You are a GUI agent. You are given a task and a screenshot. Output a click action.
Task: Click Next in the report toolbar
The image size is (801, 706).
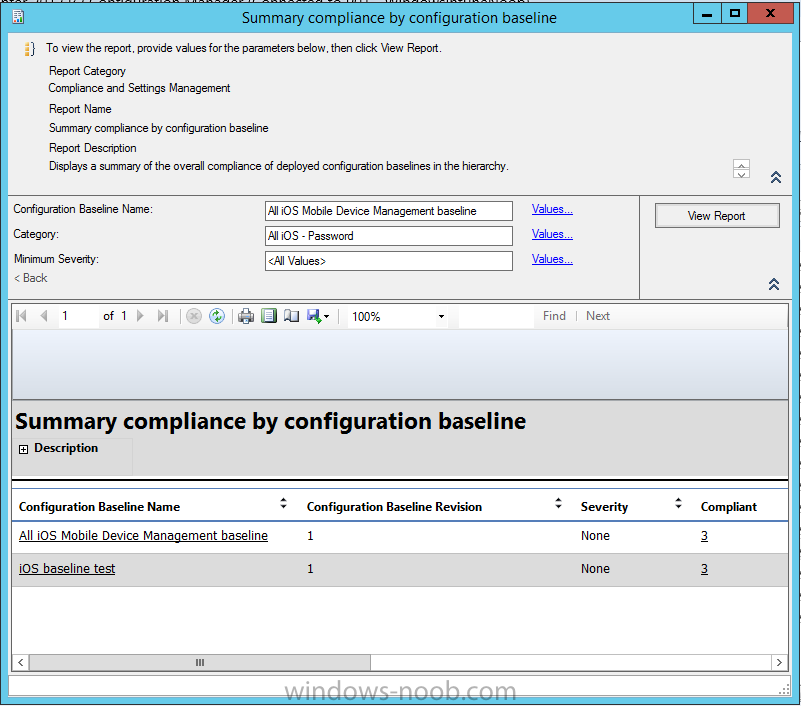click(598, 316)
